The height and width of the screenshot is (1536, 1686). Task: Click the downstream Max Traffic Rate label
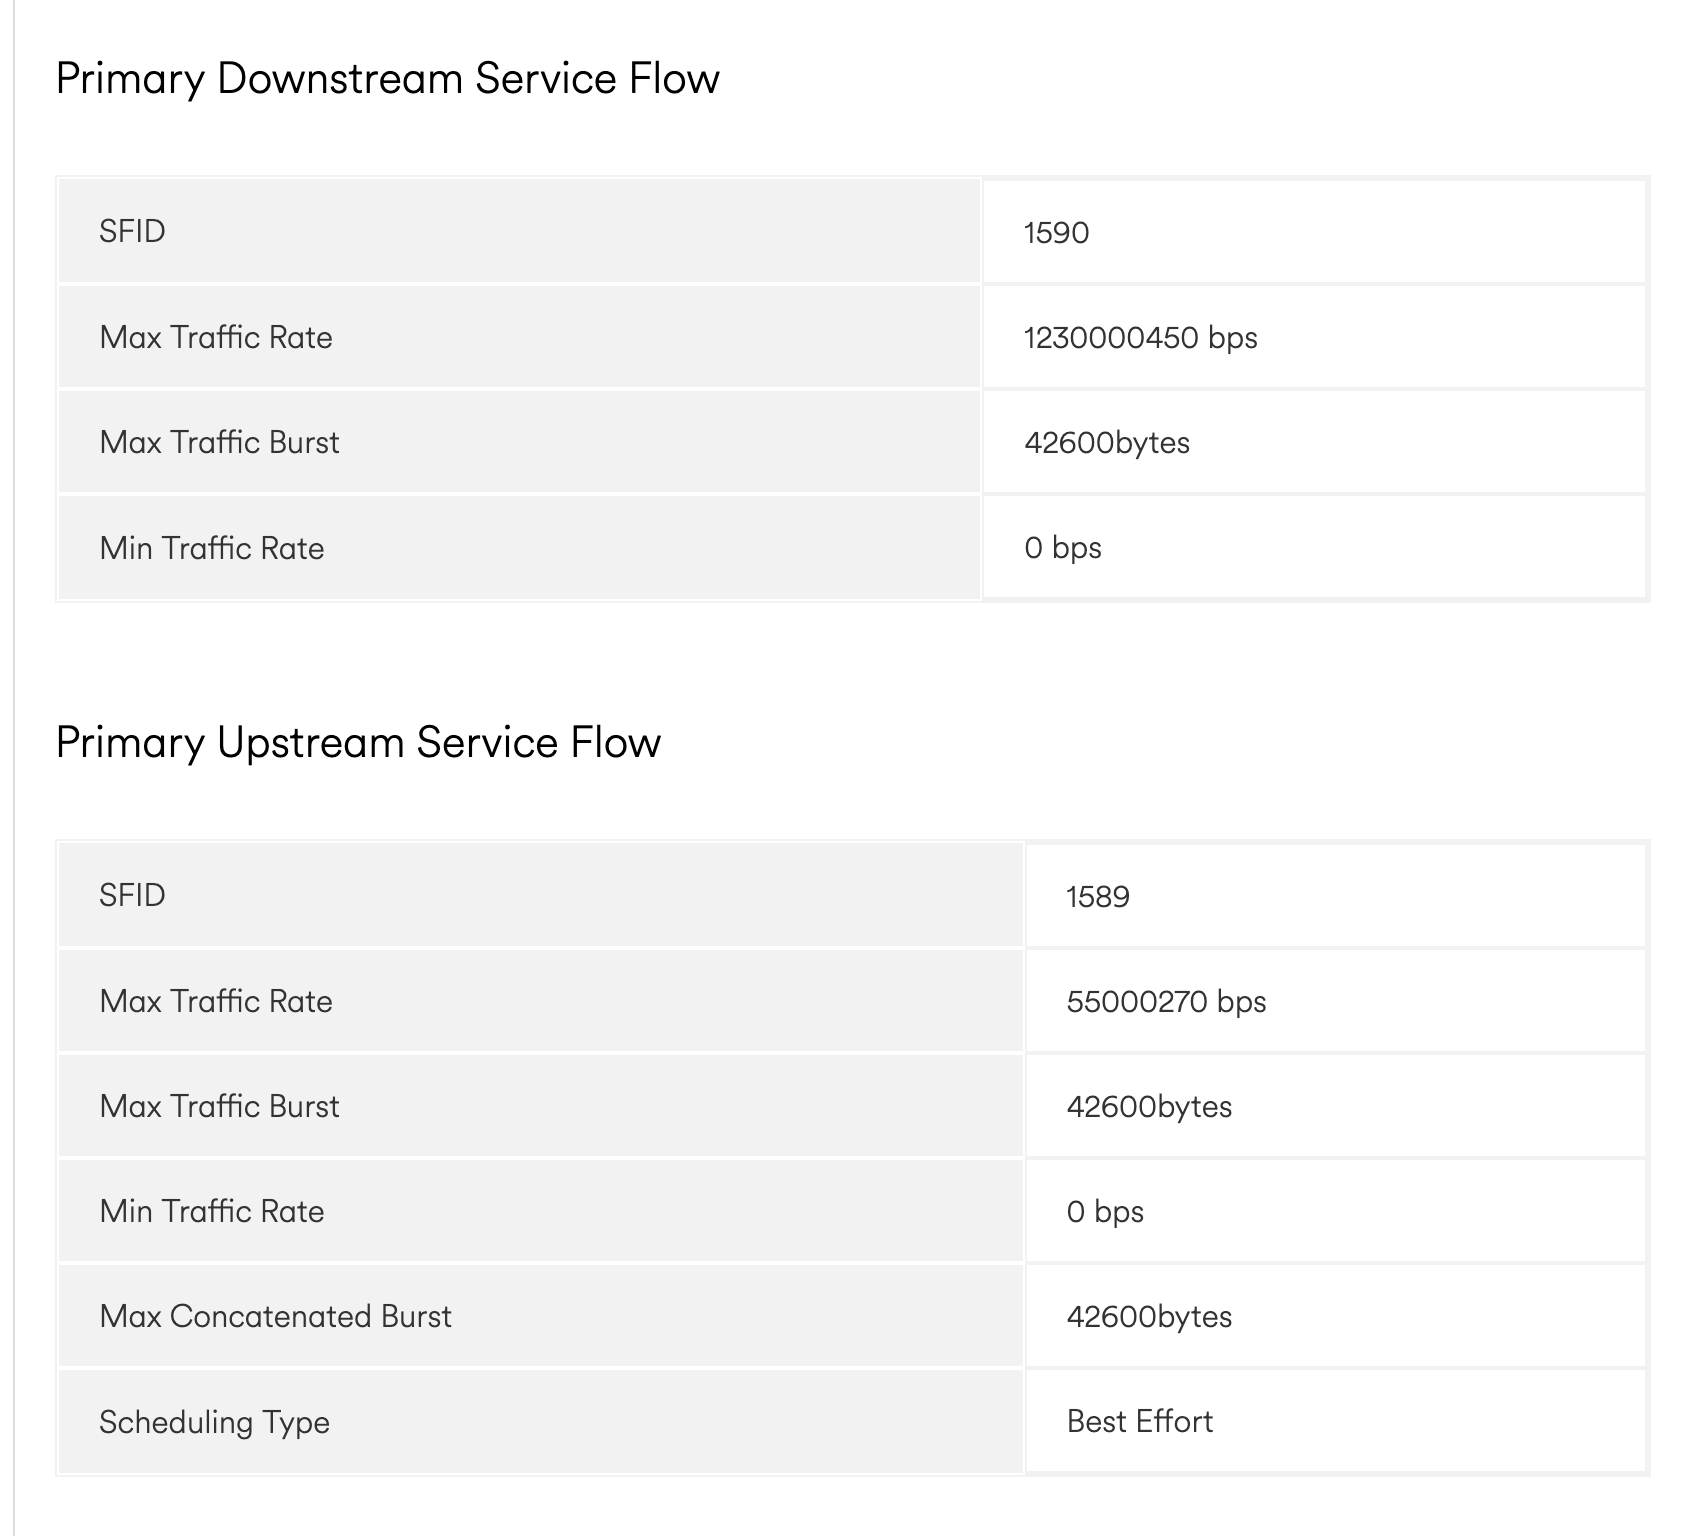216,338
